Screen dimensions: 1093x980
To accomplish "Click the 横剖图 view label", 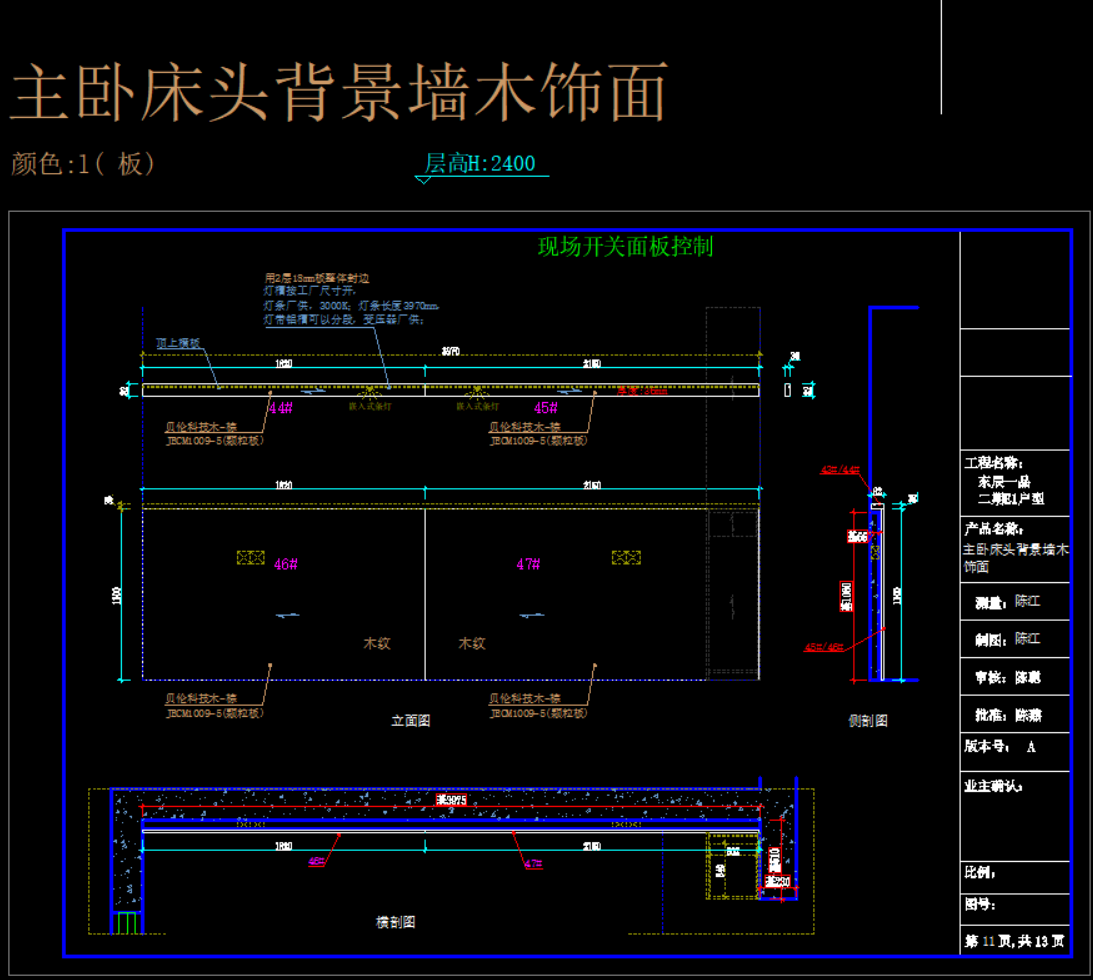I will [x=395, y=922].
